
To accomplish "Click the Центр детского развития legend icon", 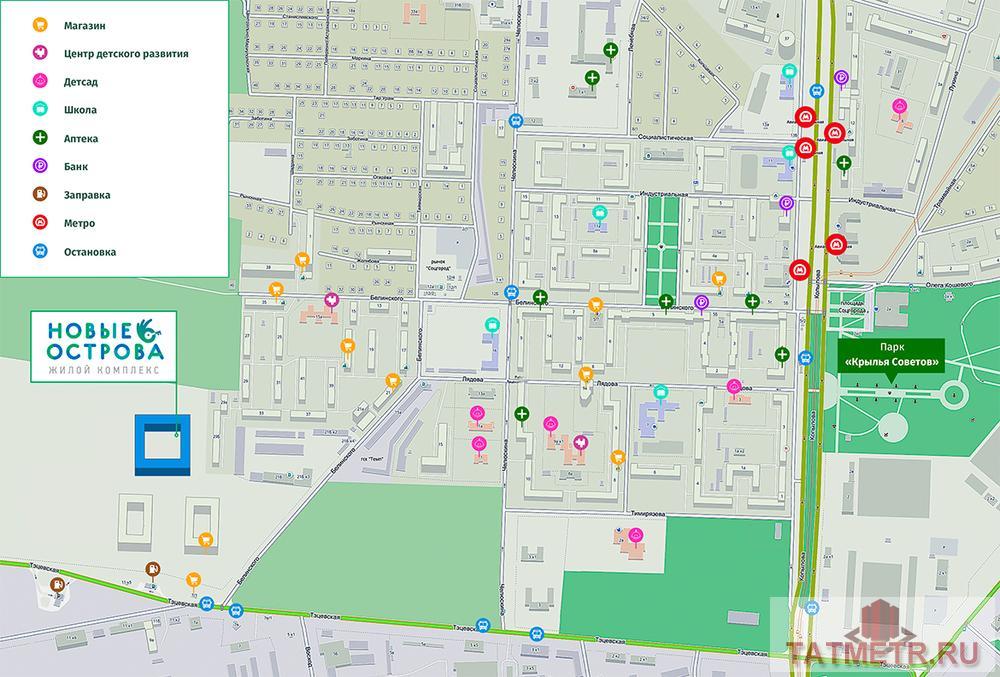I will point(40,53).
